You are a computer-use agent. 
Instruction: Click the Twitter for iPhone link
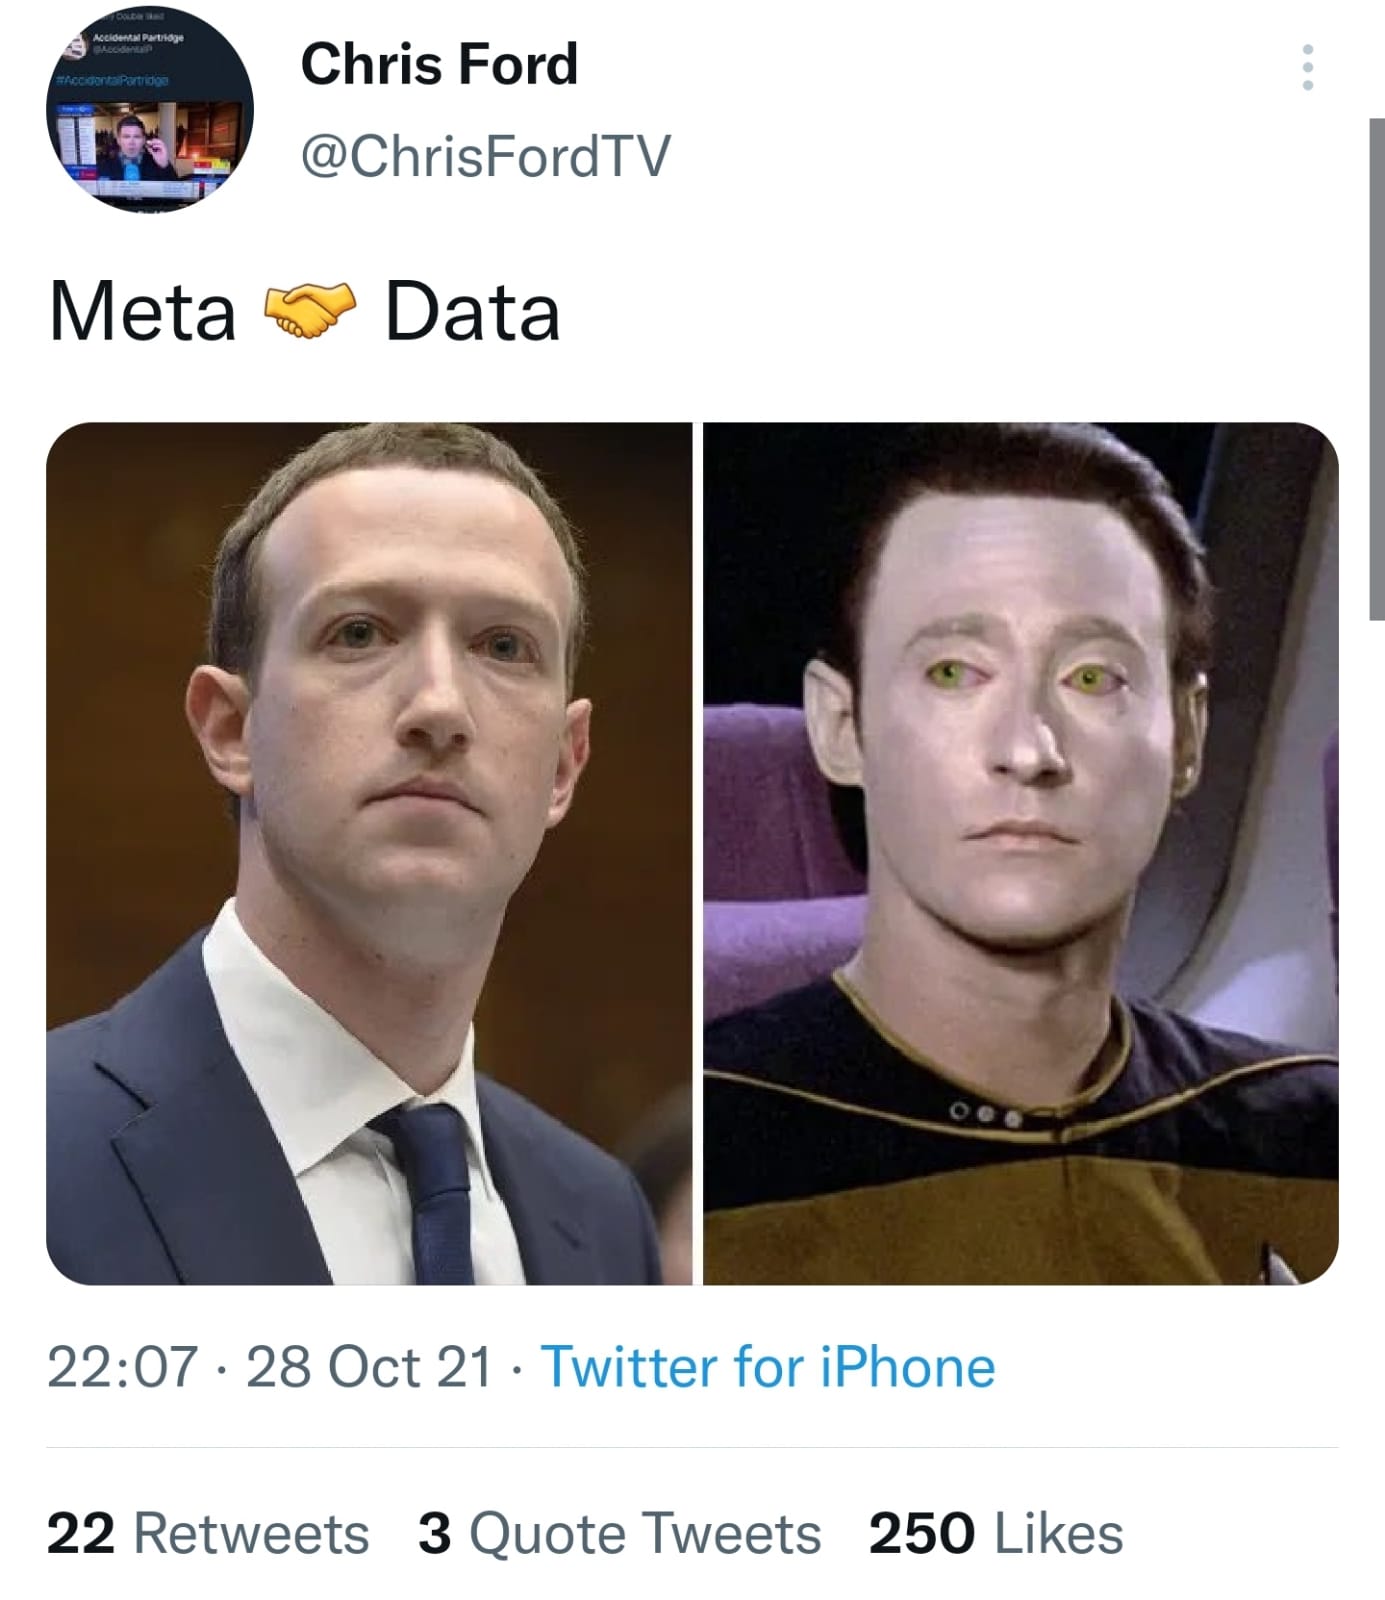point(768,1367)
